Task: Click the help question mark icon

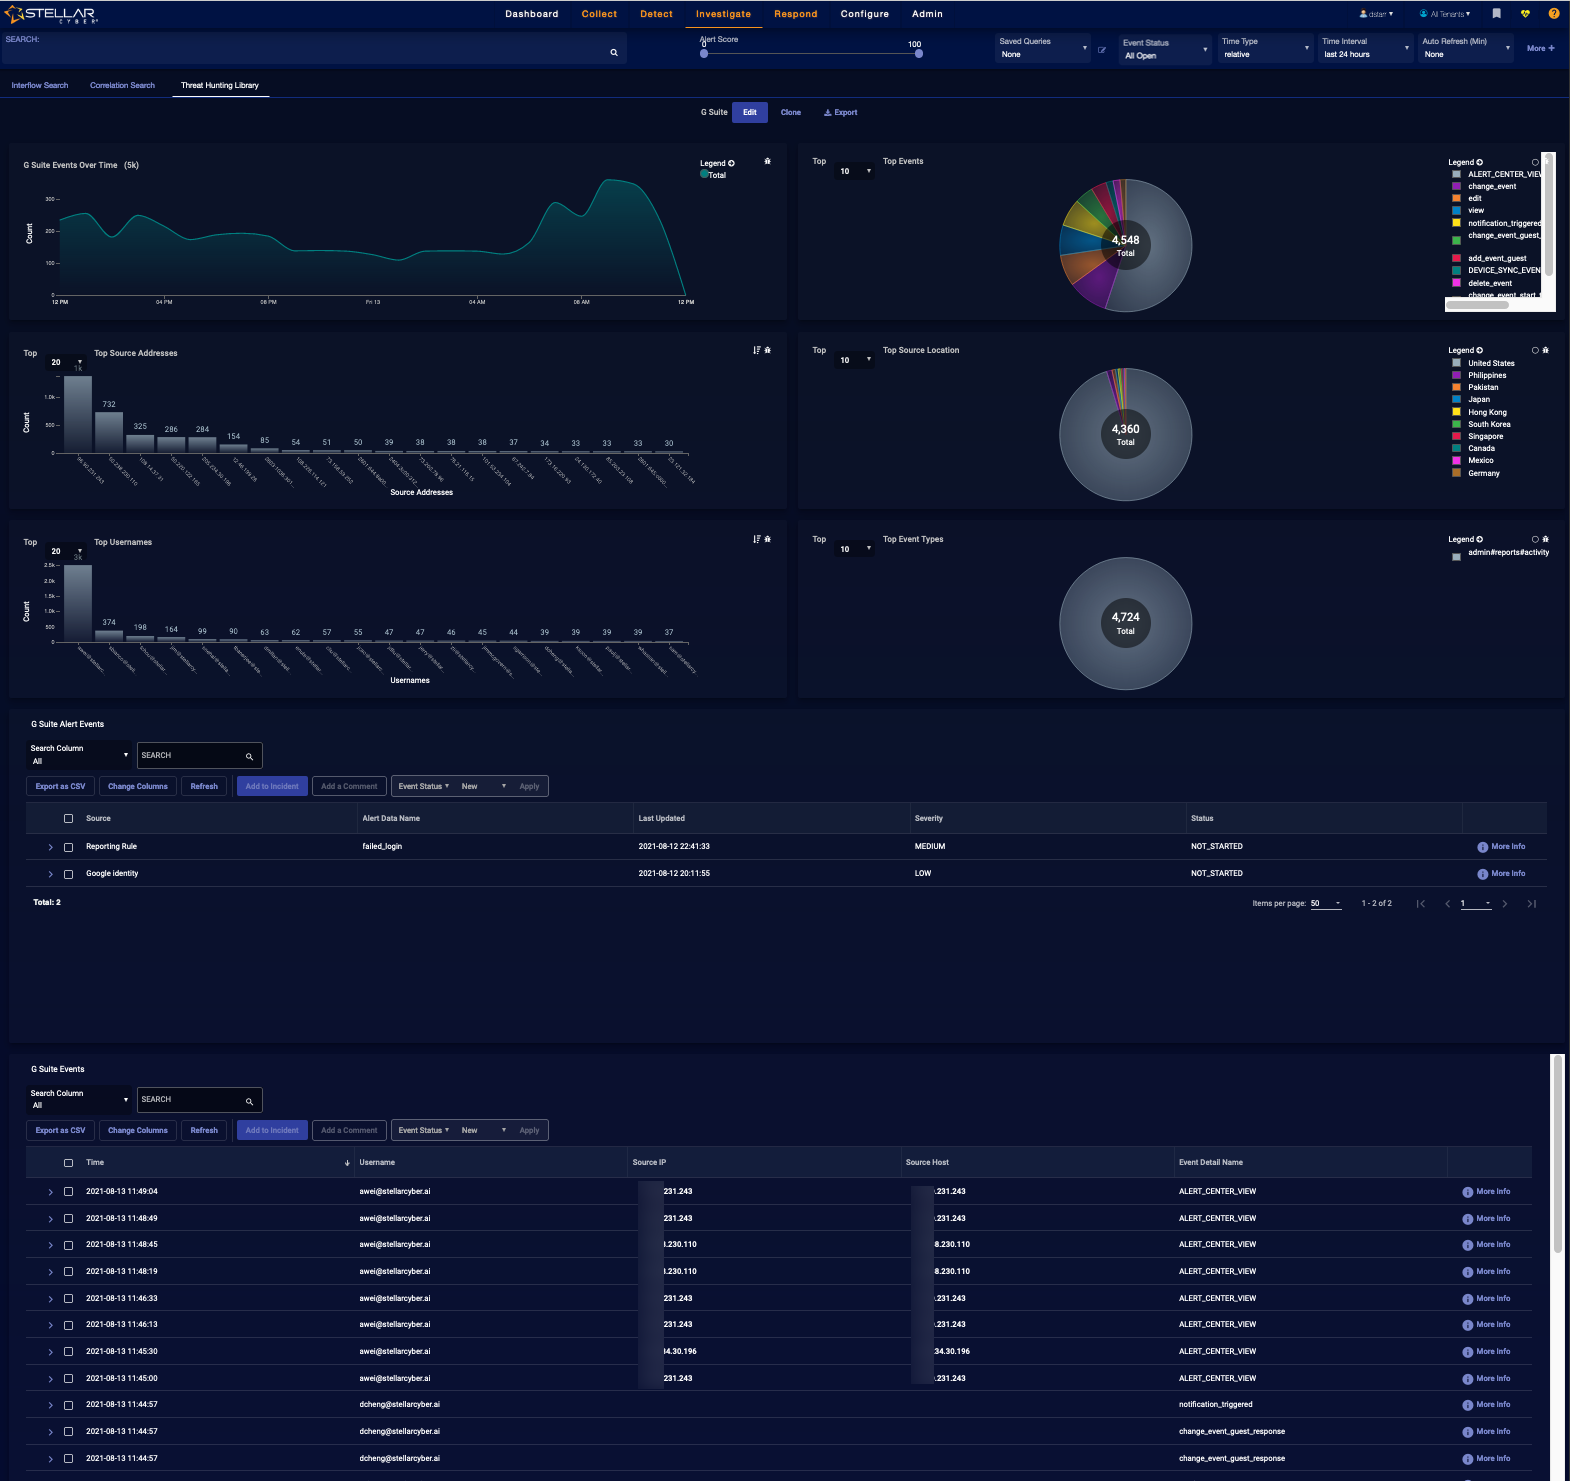Action: click(x=1553, y=14)
